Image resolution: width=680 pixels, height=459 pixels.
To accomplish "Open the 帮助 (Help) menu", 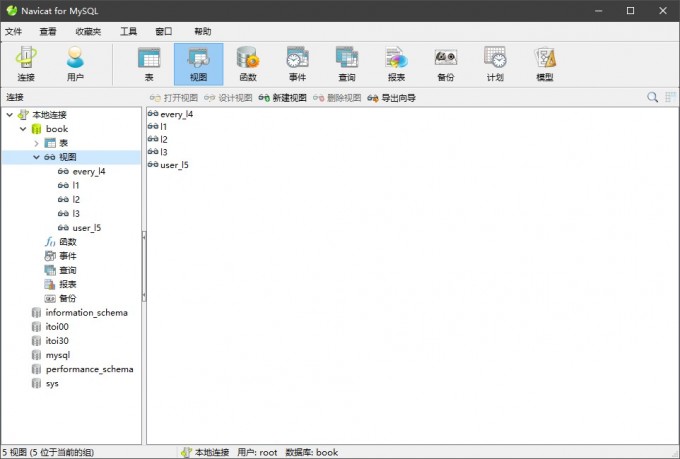I will click(x=203, y=32).
